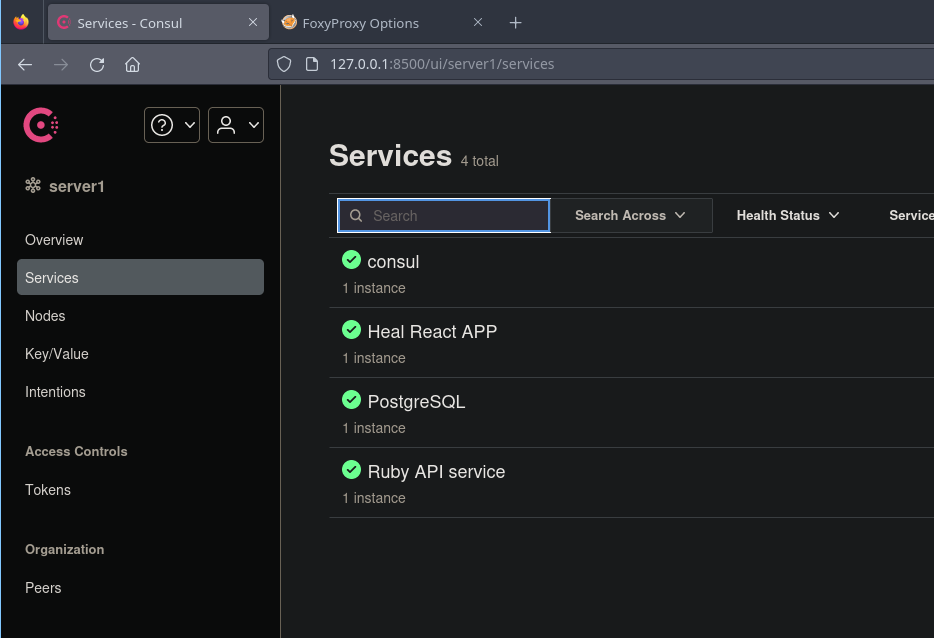Click the Firefox icon in tab bar

click(21, 22)
